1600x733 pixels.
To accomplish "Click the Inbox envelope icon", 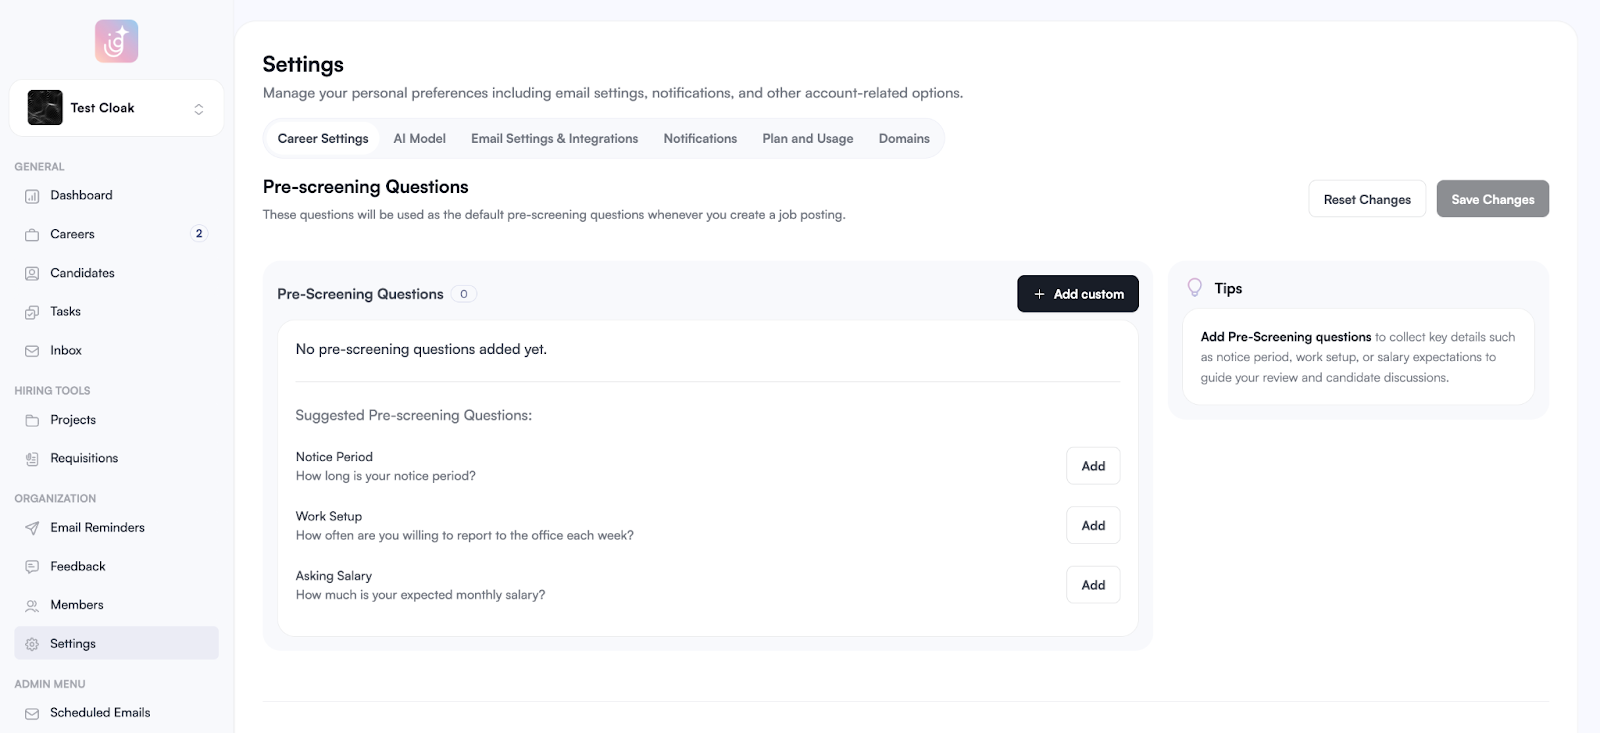I will click(x=32, y=351).
